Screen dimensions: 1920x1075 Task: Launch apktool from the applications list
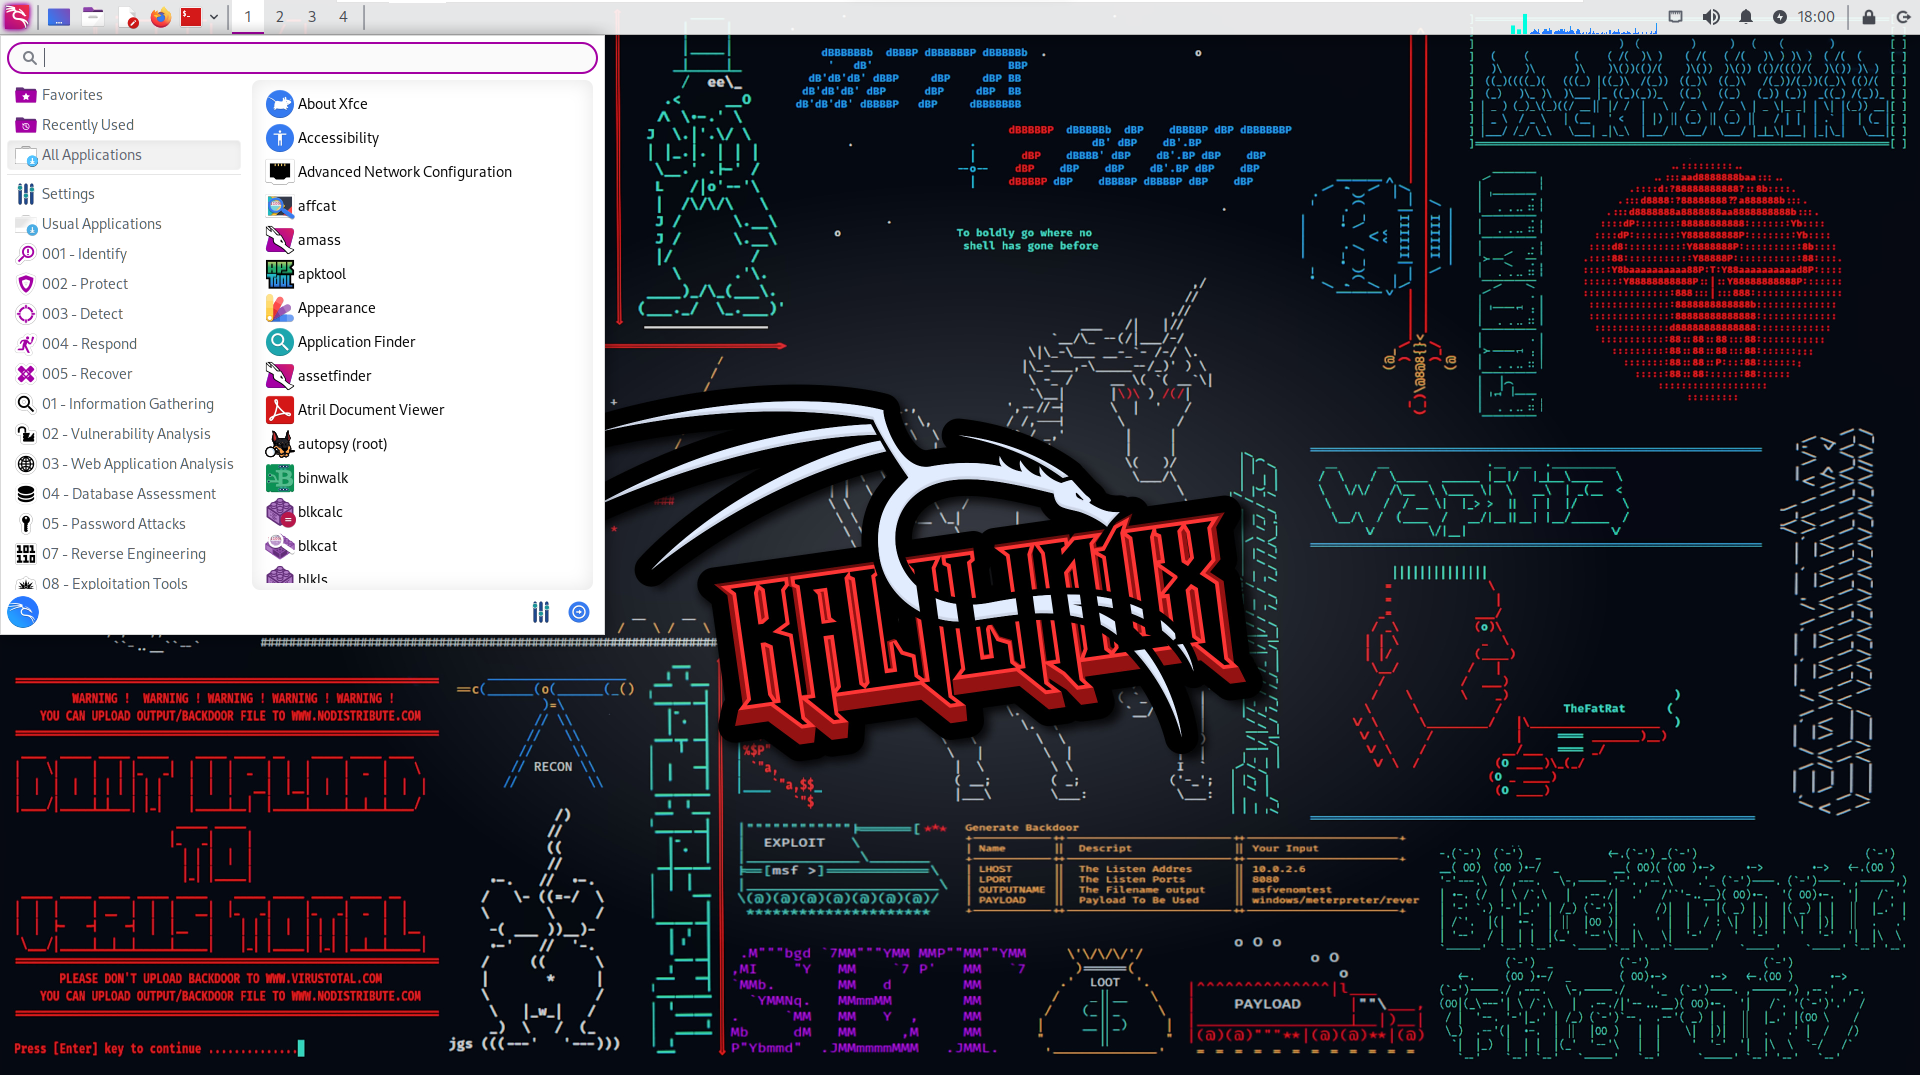(x=321, y=274)
